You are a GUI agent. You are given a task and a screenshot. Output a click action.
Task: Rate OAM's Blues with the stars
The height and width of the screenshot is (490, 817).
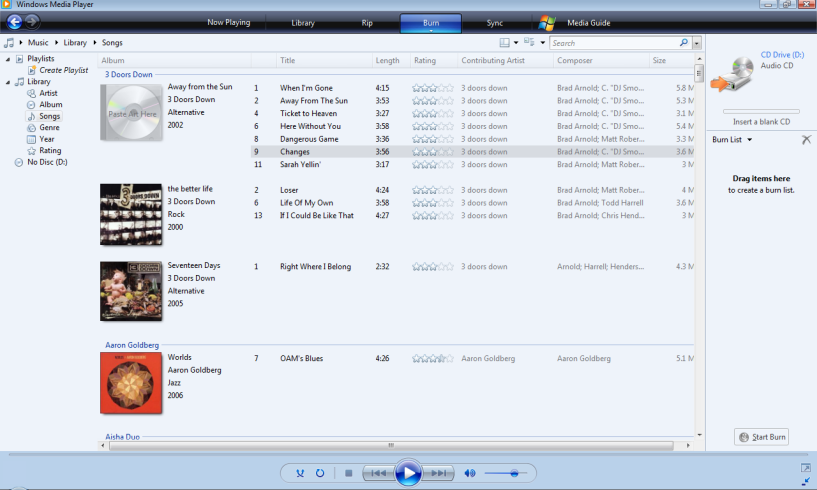tap(432, 359)
